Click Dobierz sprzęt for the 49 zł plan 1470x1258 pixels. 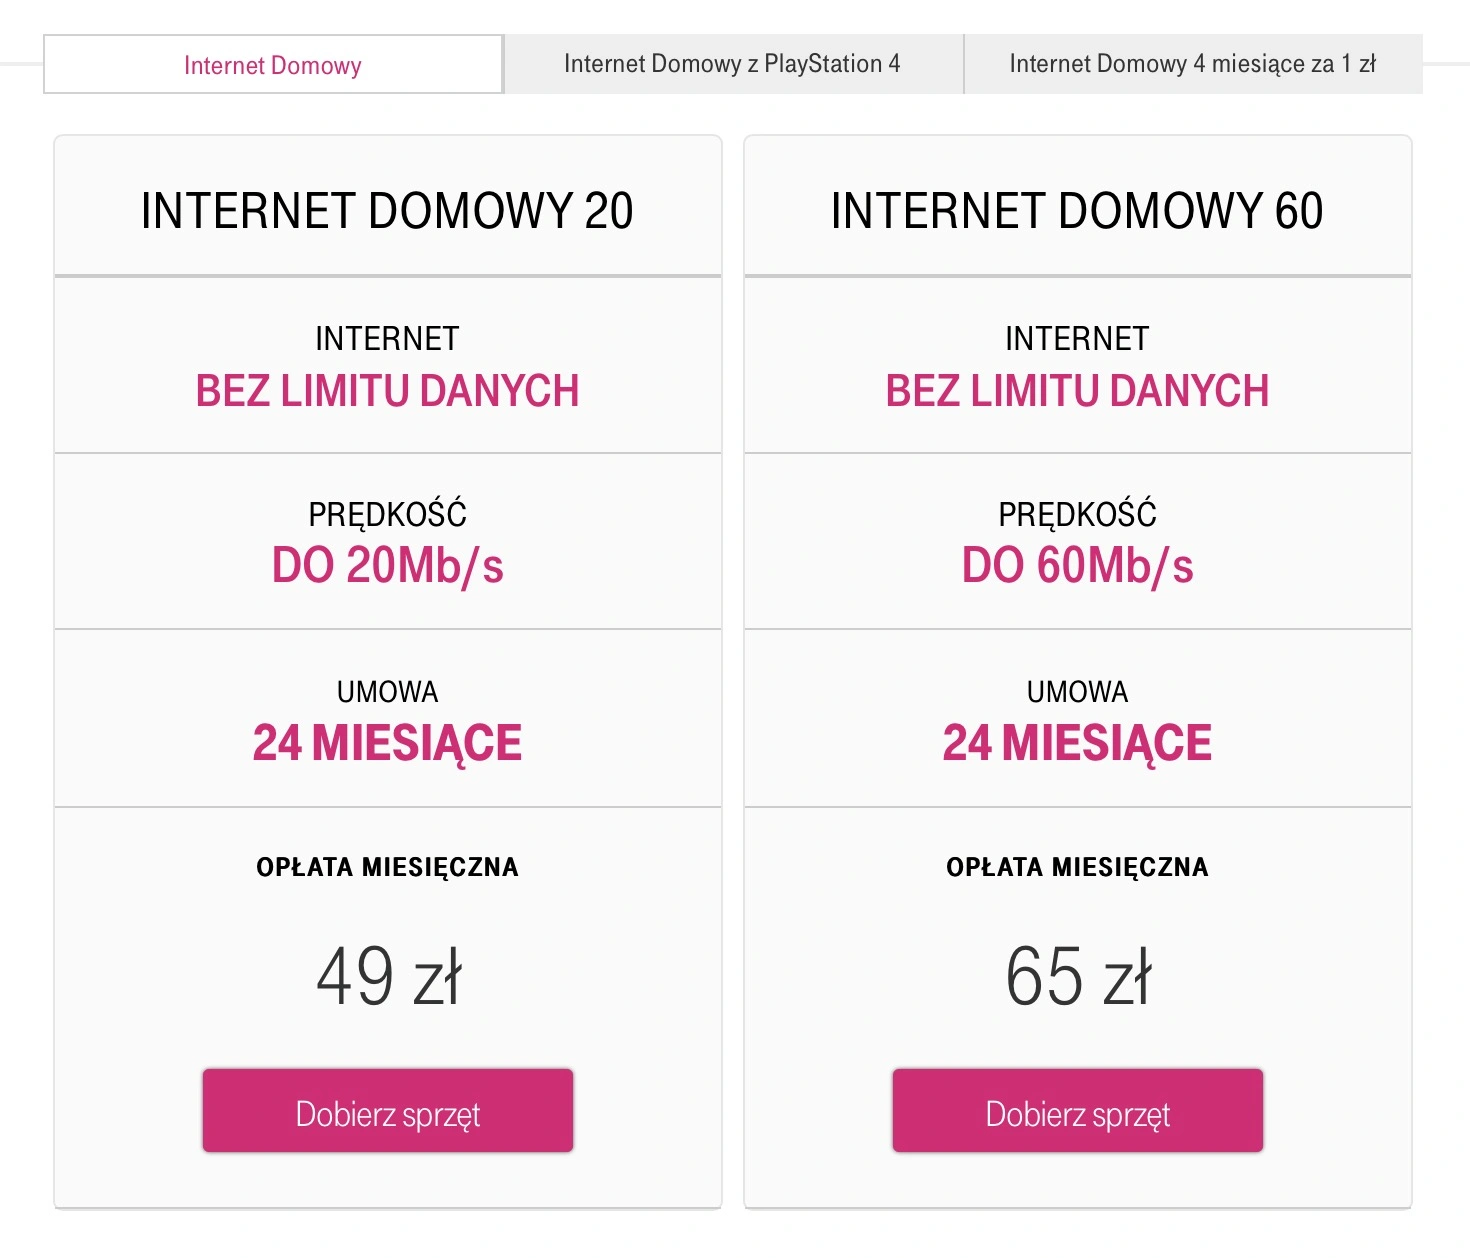388,1111
